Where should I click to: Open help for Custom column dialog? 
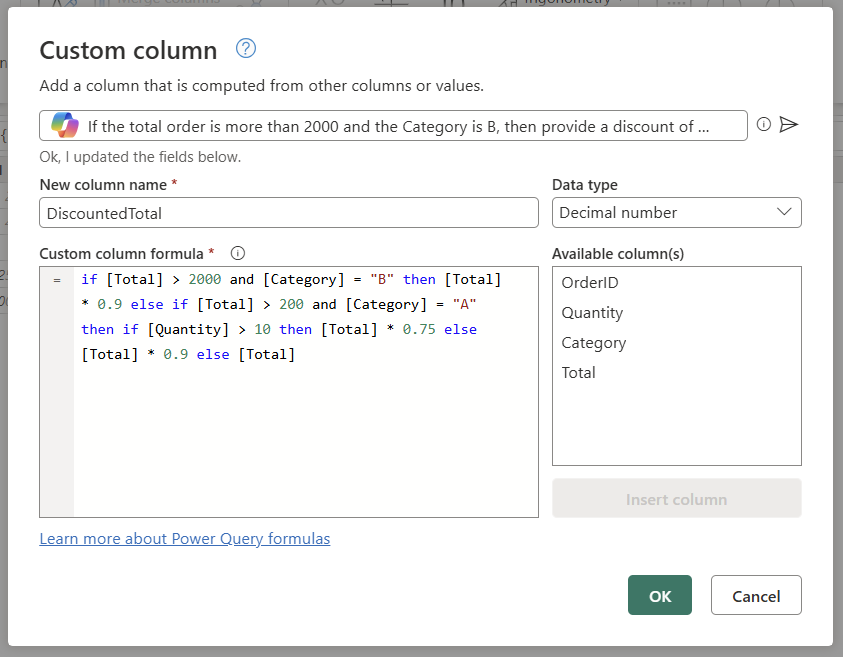[x=245, y=49]
